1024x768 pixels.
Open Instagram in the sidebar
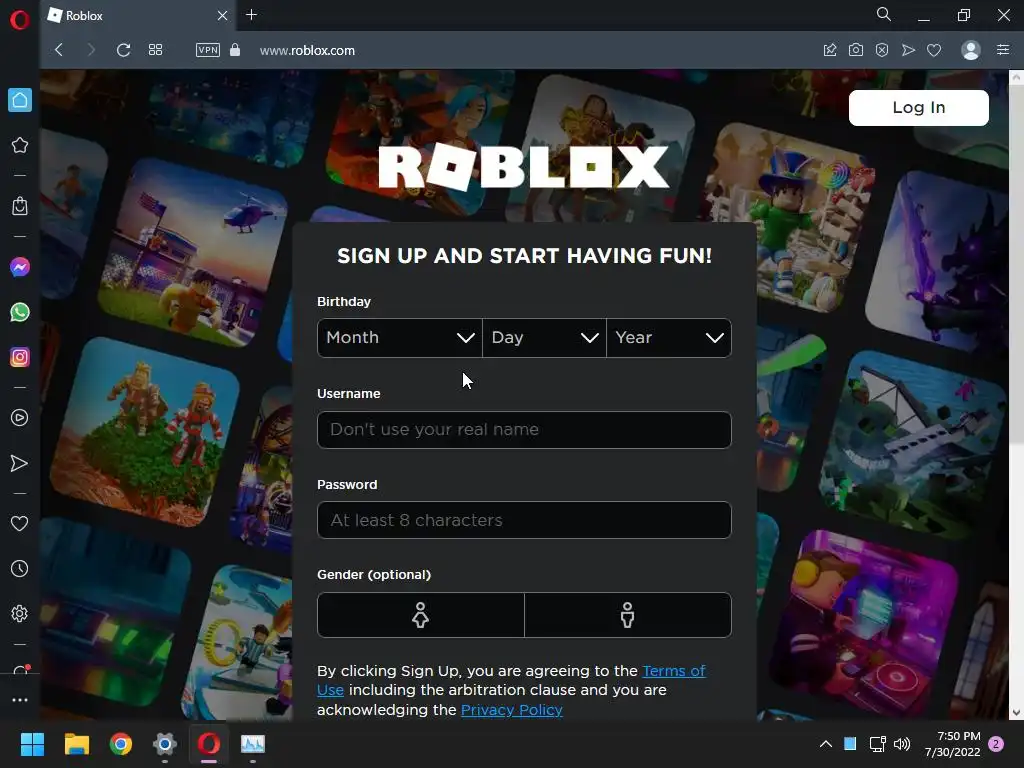[x=20, y=357]
